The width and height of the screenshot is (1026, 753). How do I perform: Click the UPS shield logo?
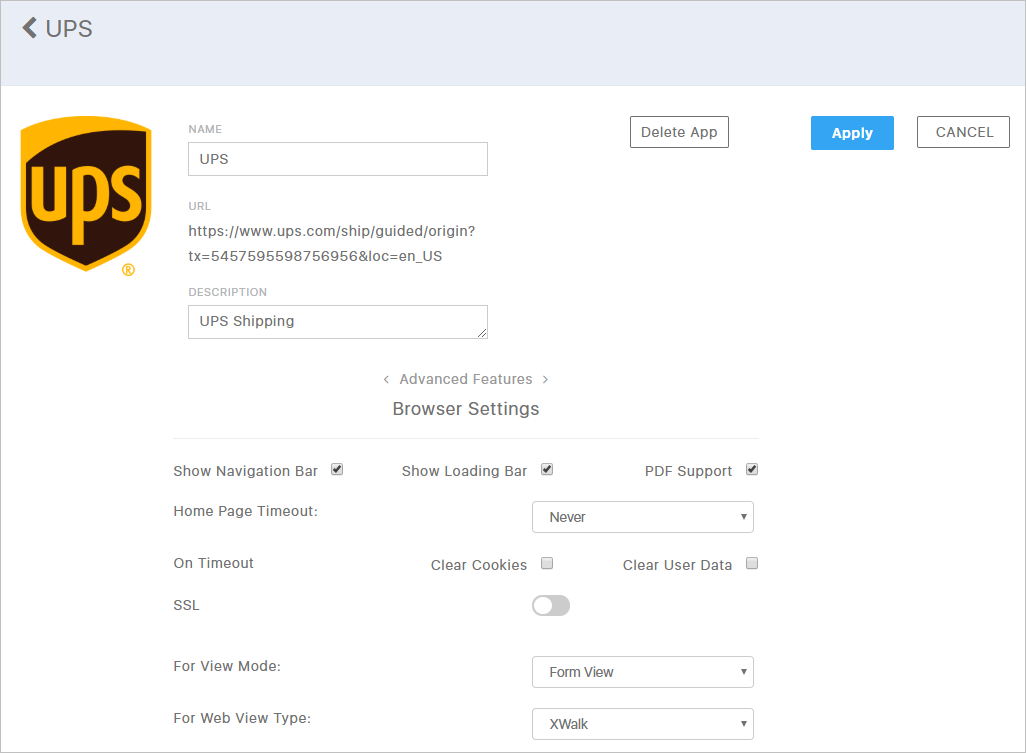coord(86,196)
